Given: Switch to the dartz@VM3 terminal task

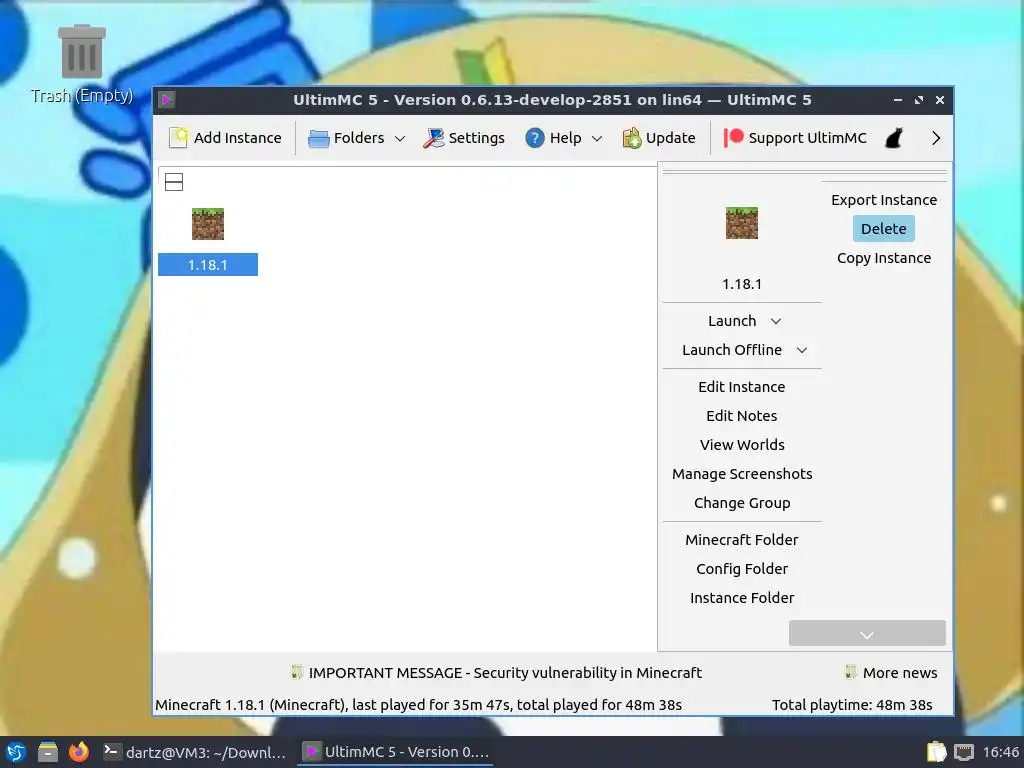Looking at the screenshot, I should pos(195,752).
